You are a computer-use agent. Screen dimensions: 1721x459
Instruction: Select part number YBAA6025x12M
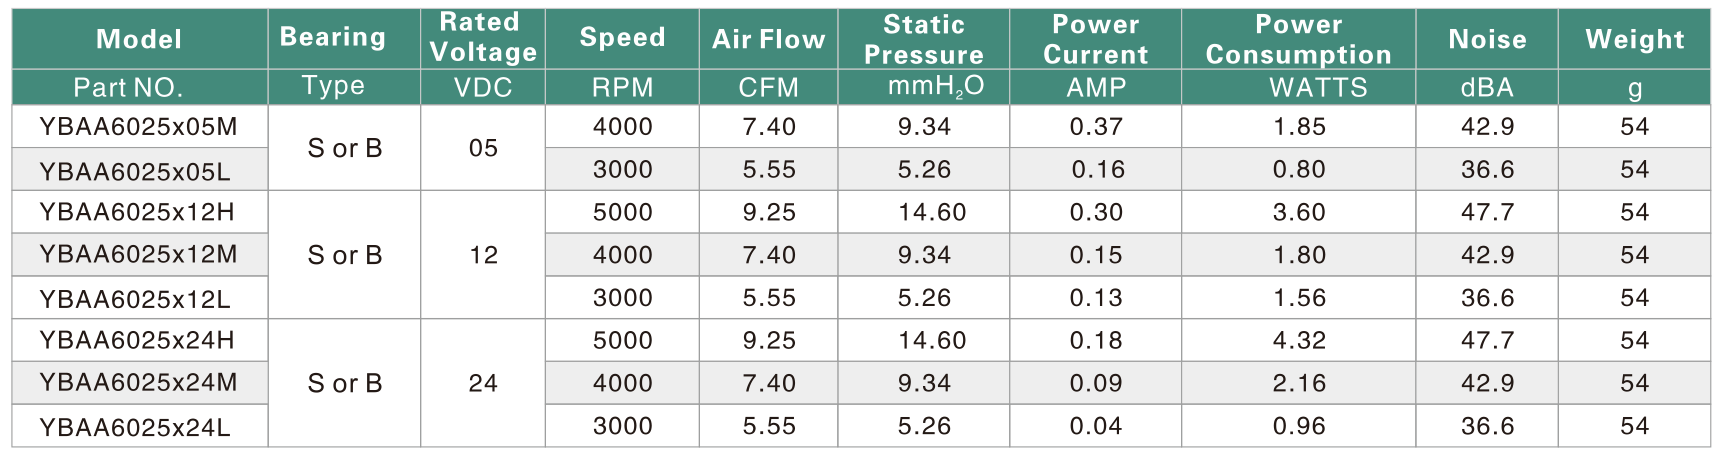139,255
